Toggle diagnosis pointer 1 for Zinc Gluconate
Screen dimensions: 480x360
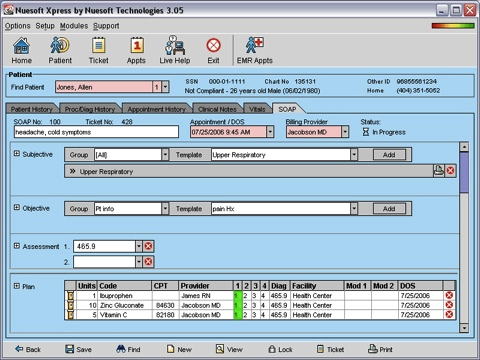click(237, 305)
